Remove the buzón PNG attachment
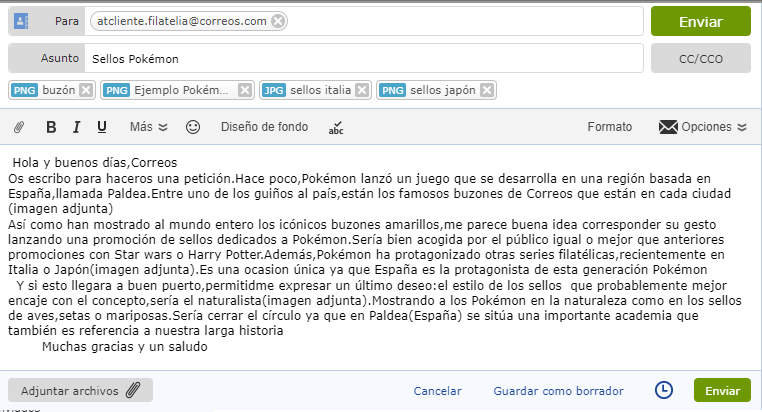 point(86,90)
